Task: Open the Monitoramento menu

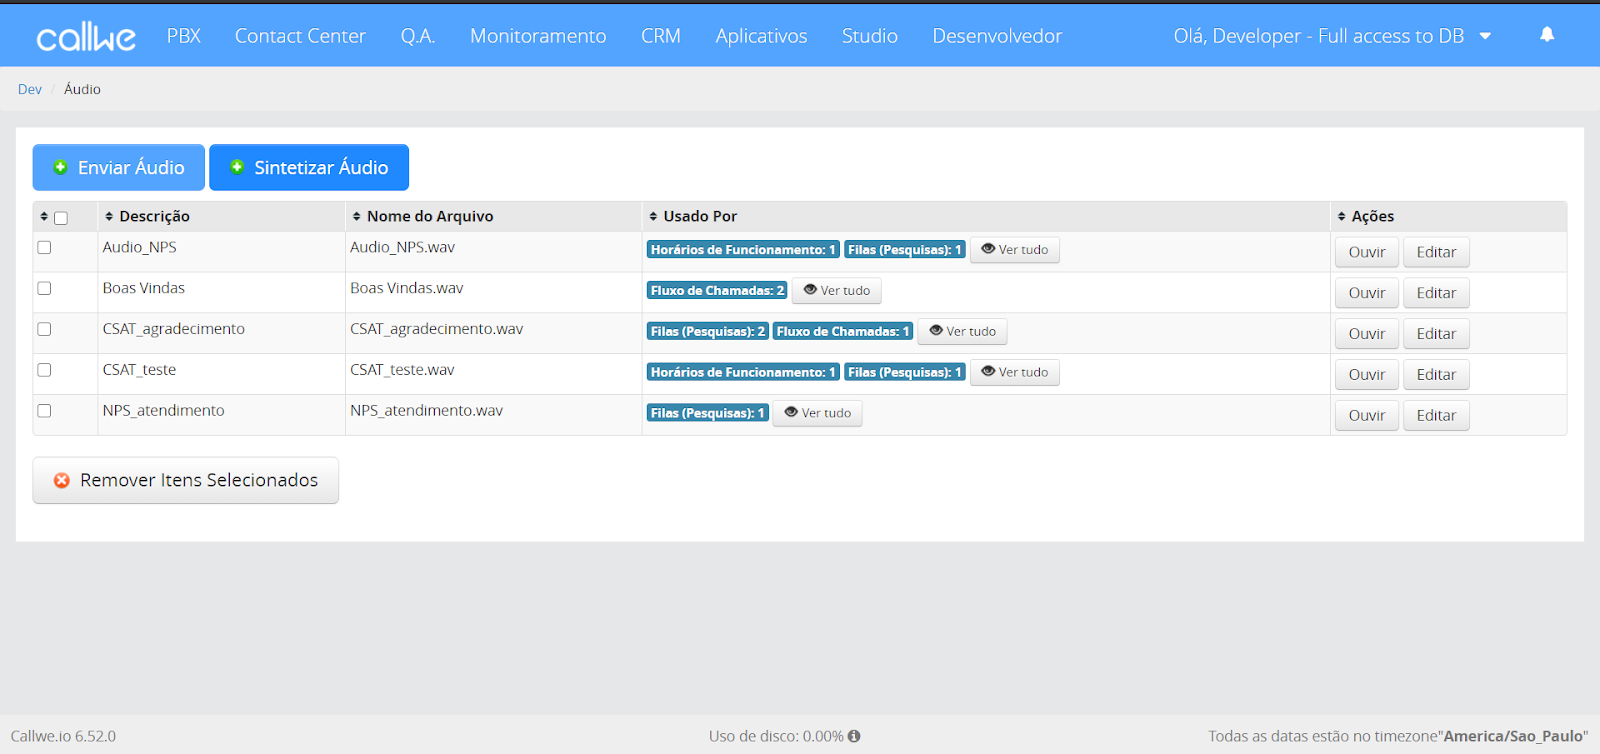Action: [538, 36]
